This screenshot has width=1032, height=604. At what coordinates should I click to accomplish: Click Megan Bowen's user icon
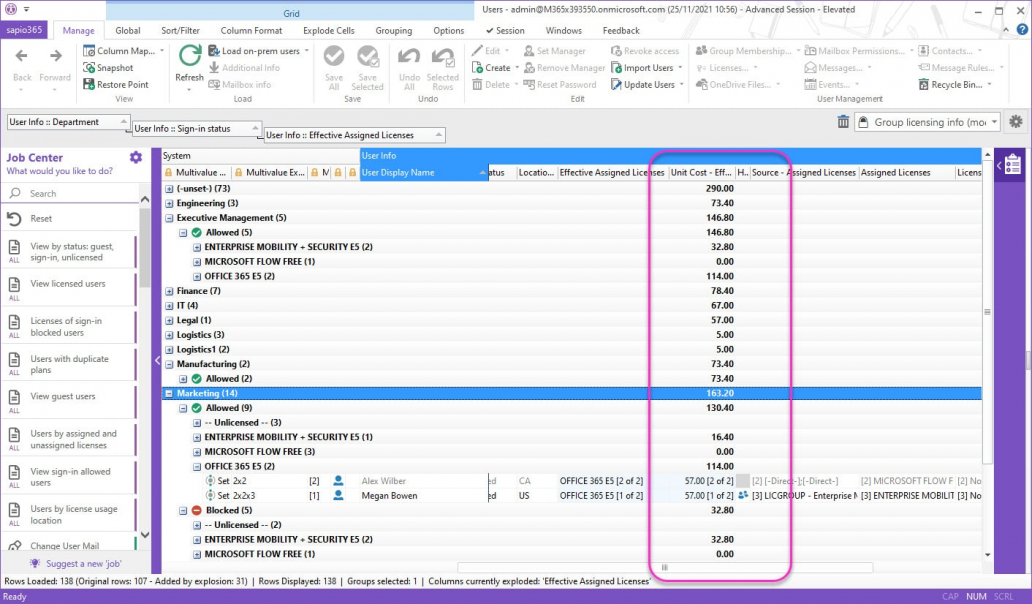338,495
